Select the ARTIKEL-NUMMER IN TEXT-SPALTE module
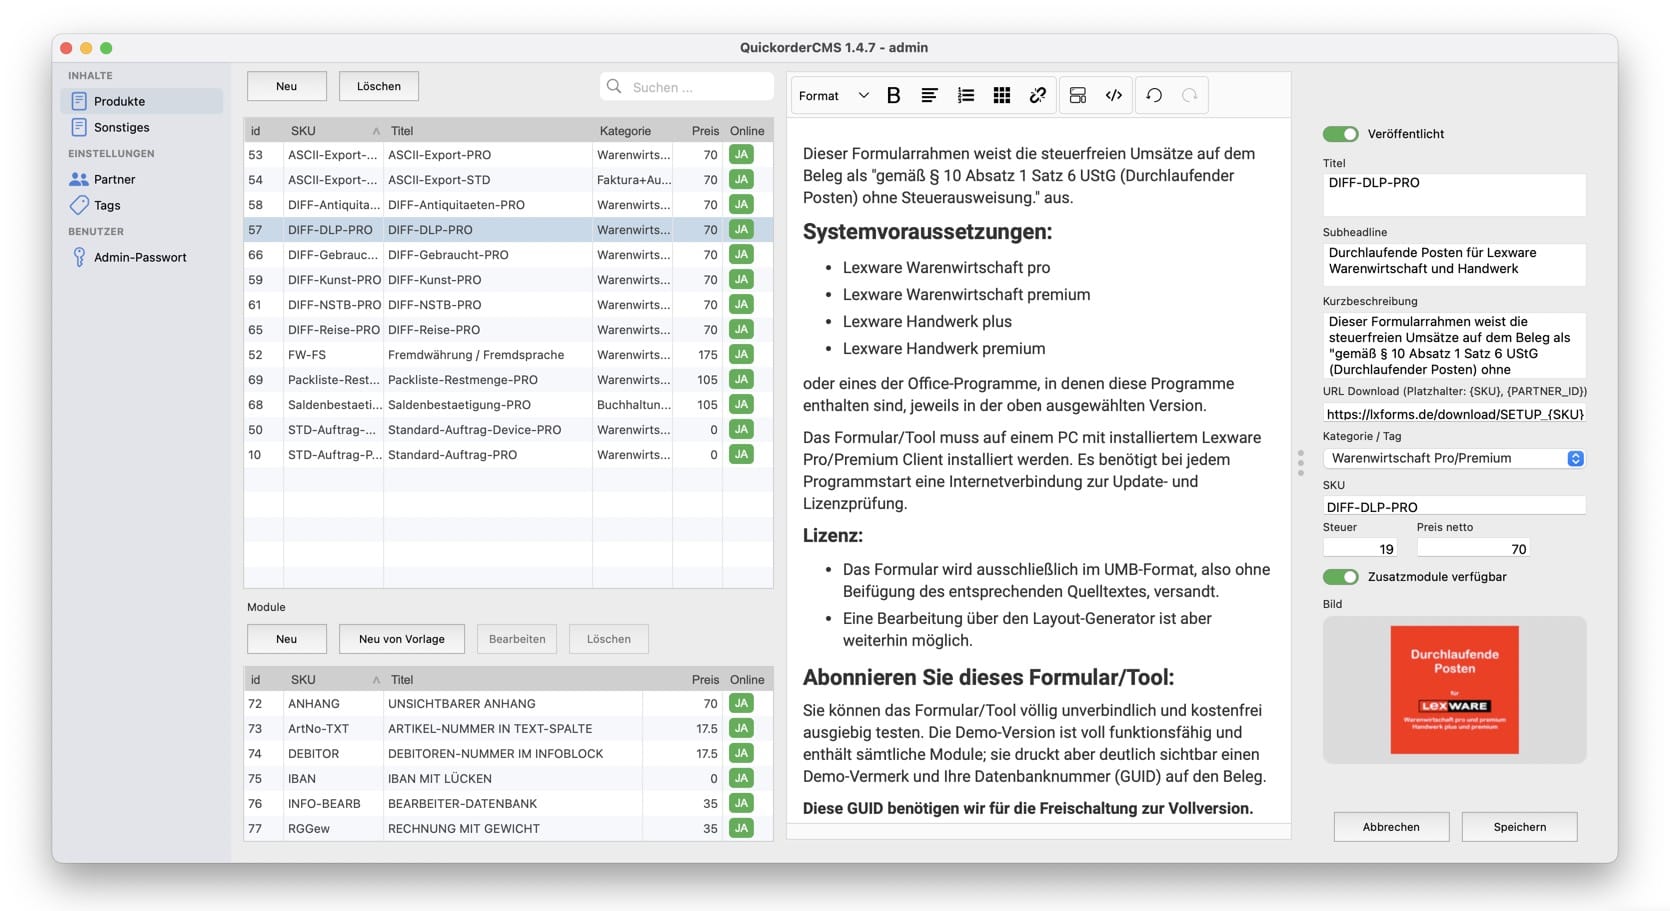 pos(508,729)
